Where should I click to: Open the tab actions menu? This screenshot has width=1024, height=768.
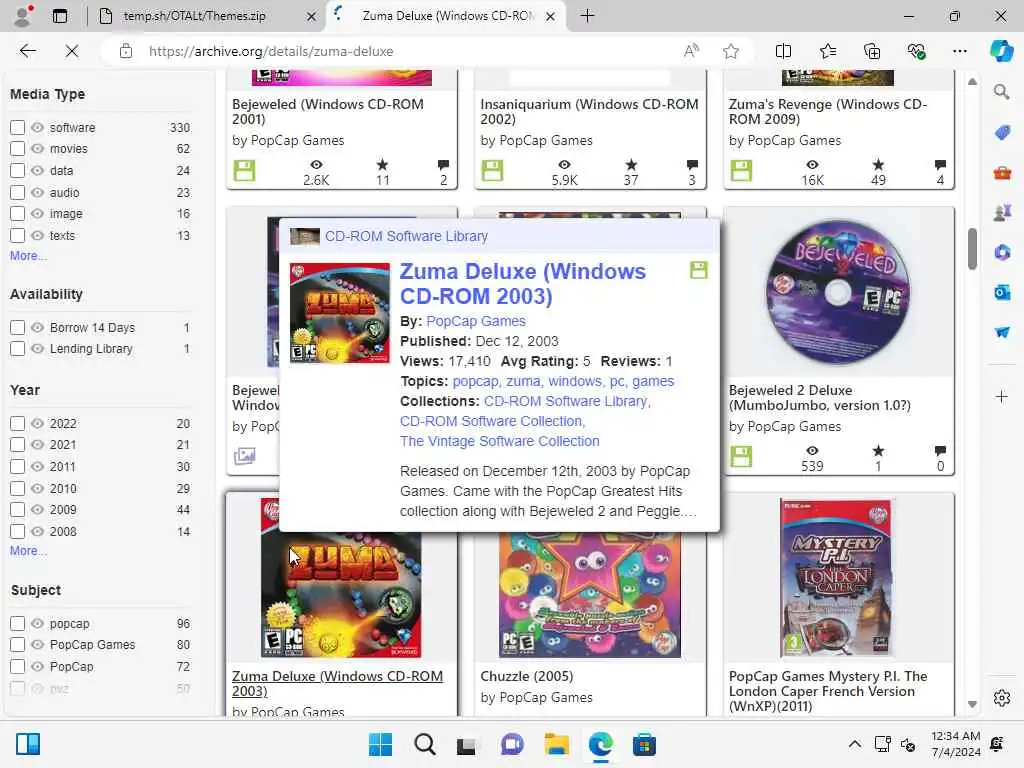[x=59, y=16]
